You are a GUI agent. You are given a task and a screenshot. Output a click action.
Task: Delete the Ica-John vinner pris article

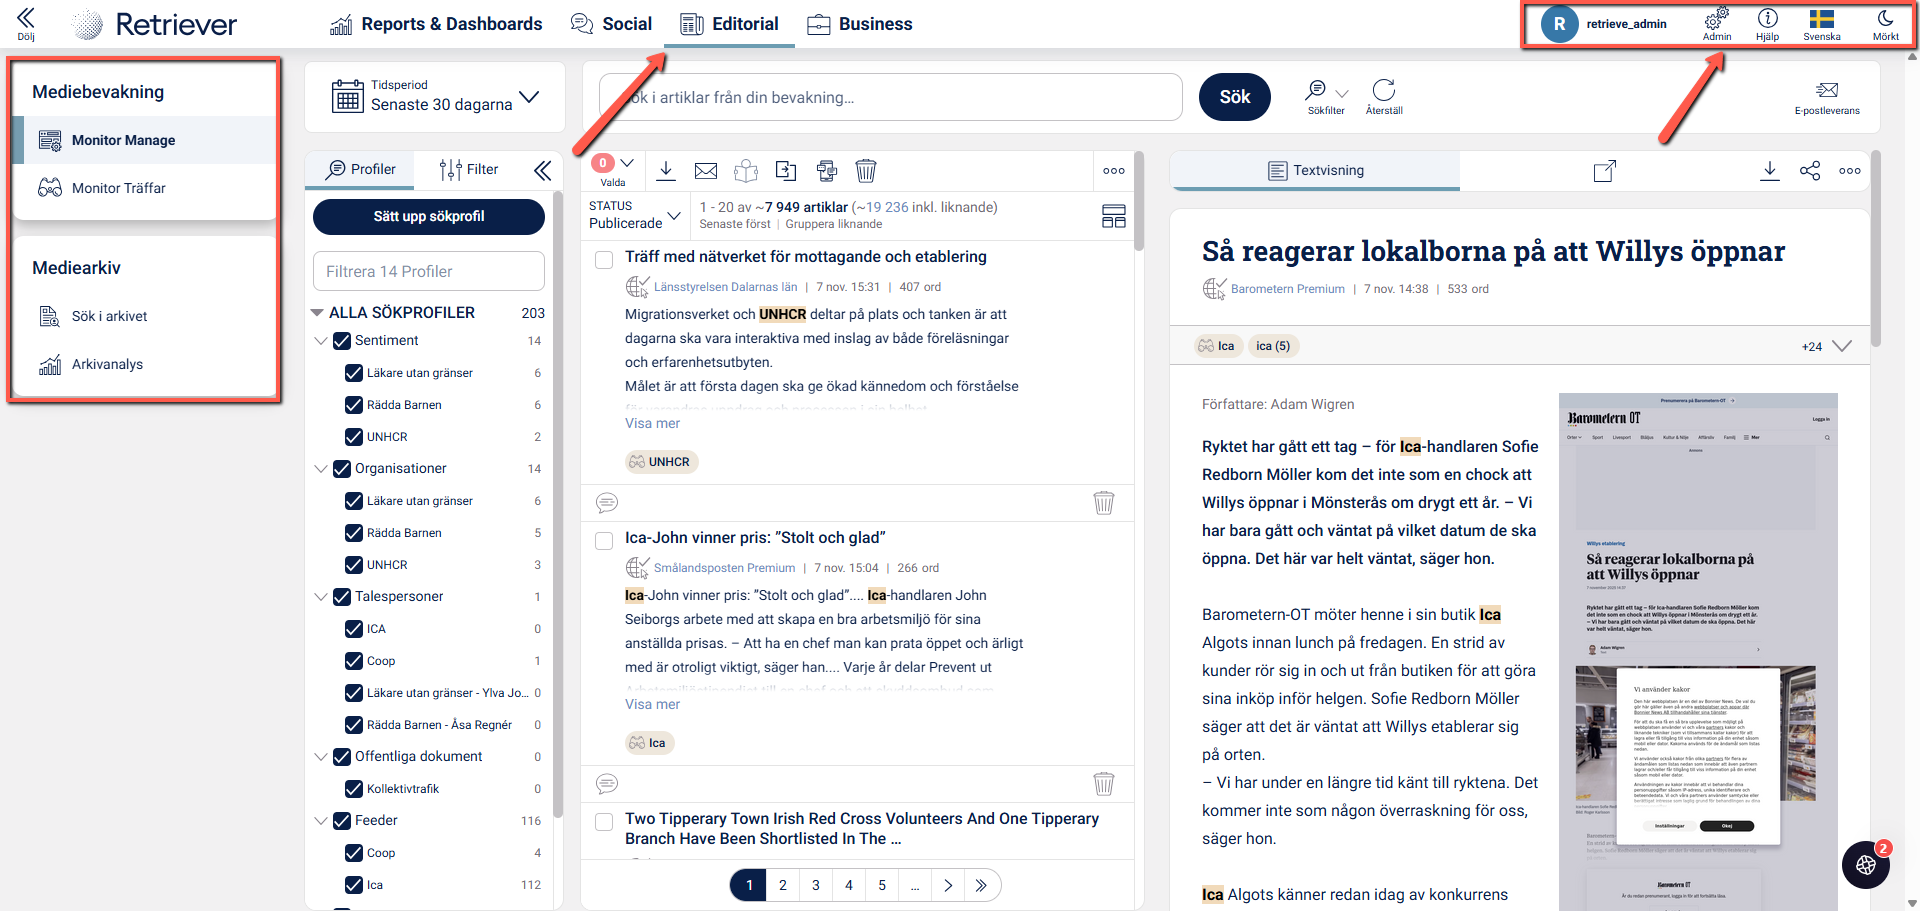[x=1104, y=783]
